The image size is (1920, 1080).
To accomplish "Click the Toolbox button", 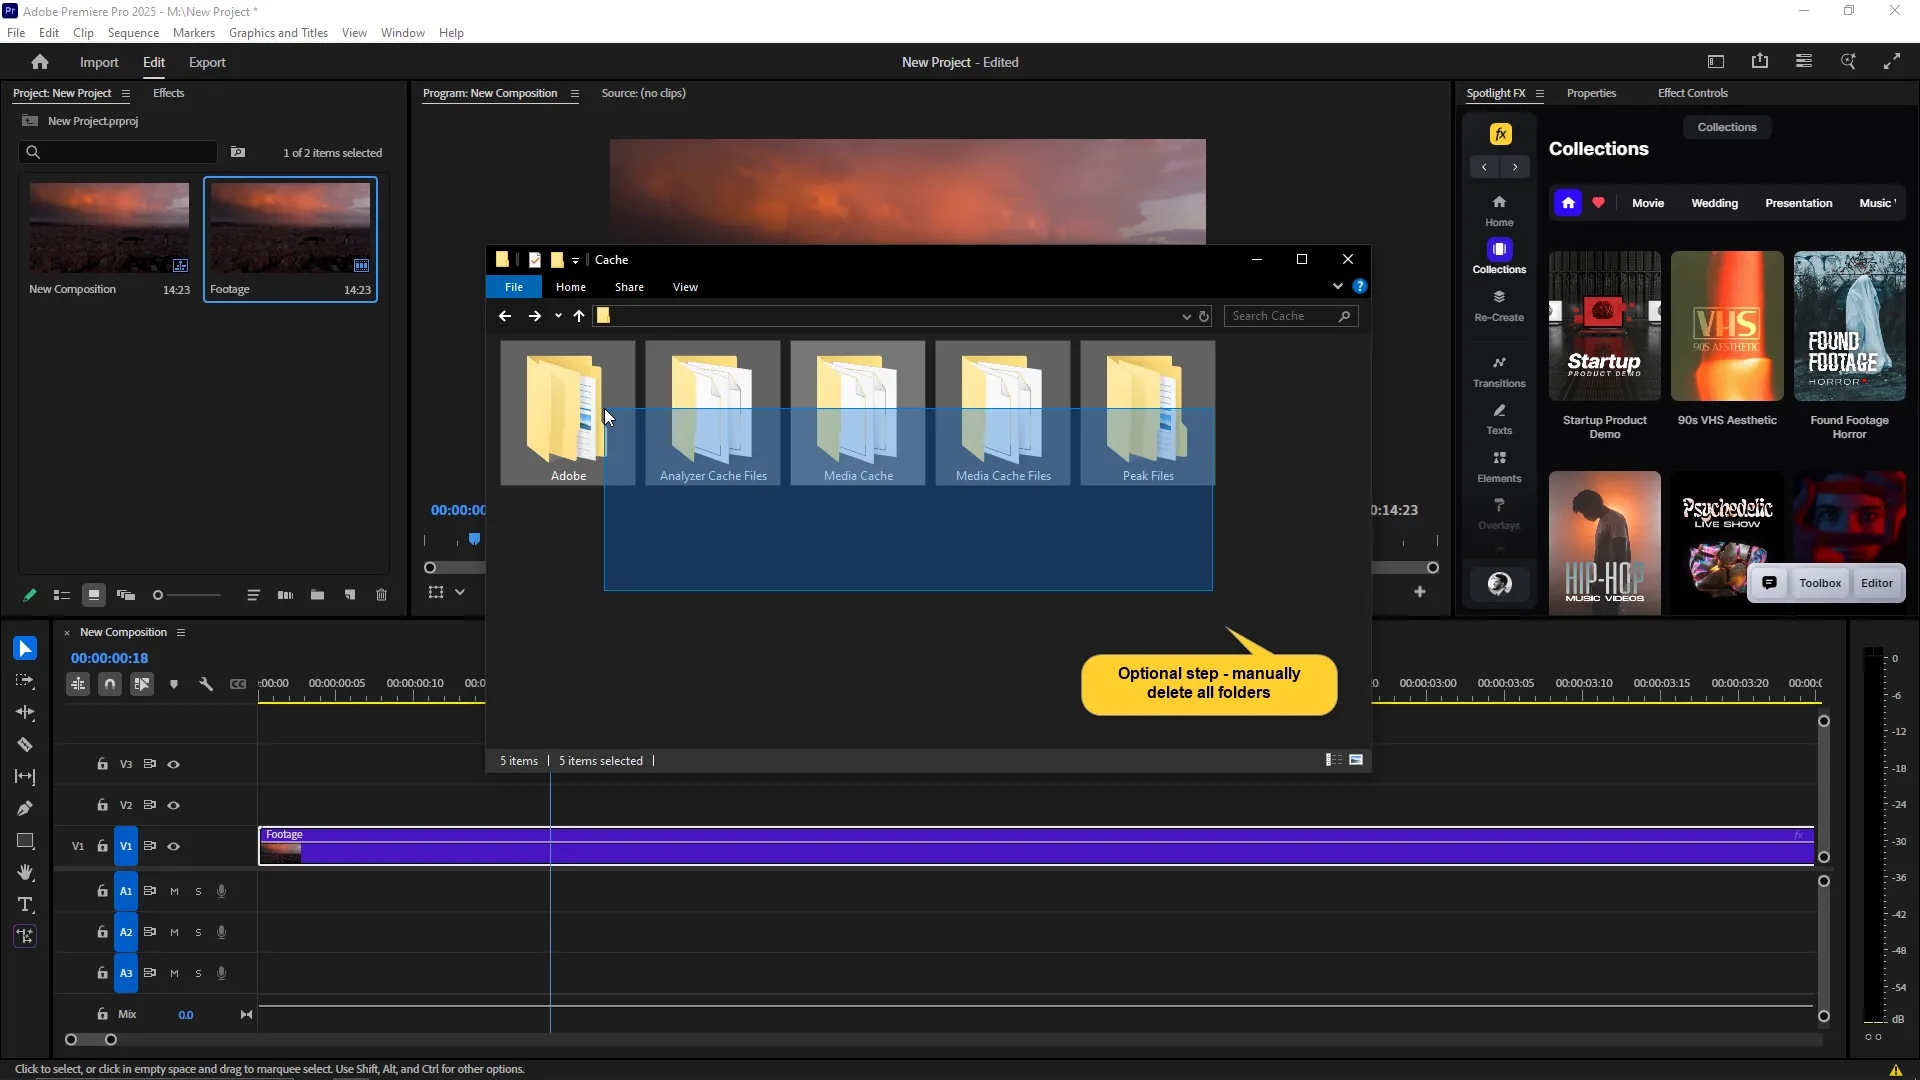I will 1820,583.
